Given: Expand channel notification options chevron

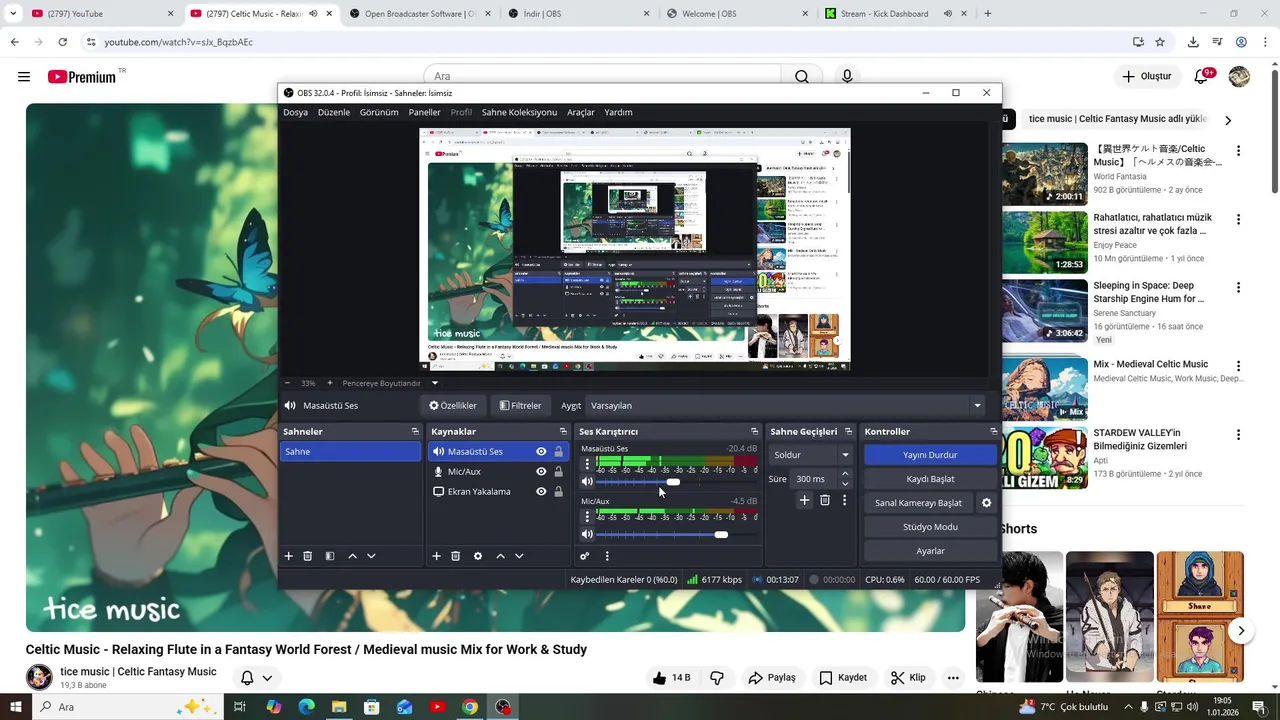Looking at the screenshot, I should point(267,678).
